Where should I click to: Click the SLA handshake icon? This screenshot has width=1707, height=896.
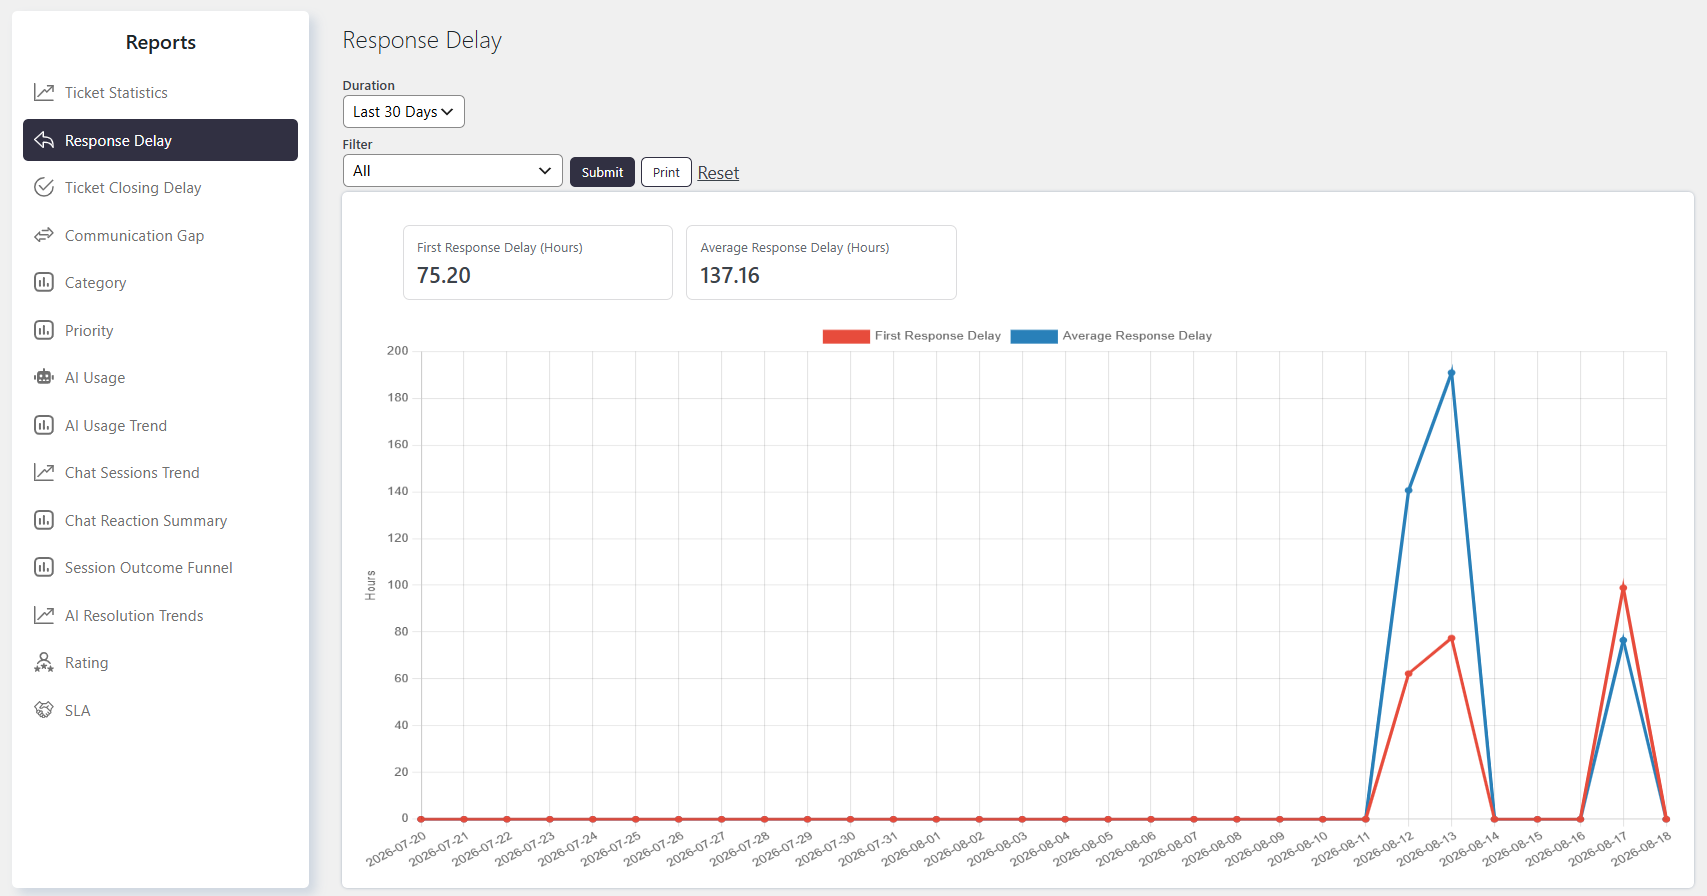(44, 710)
